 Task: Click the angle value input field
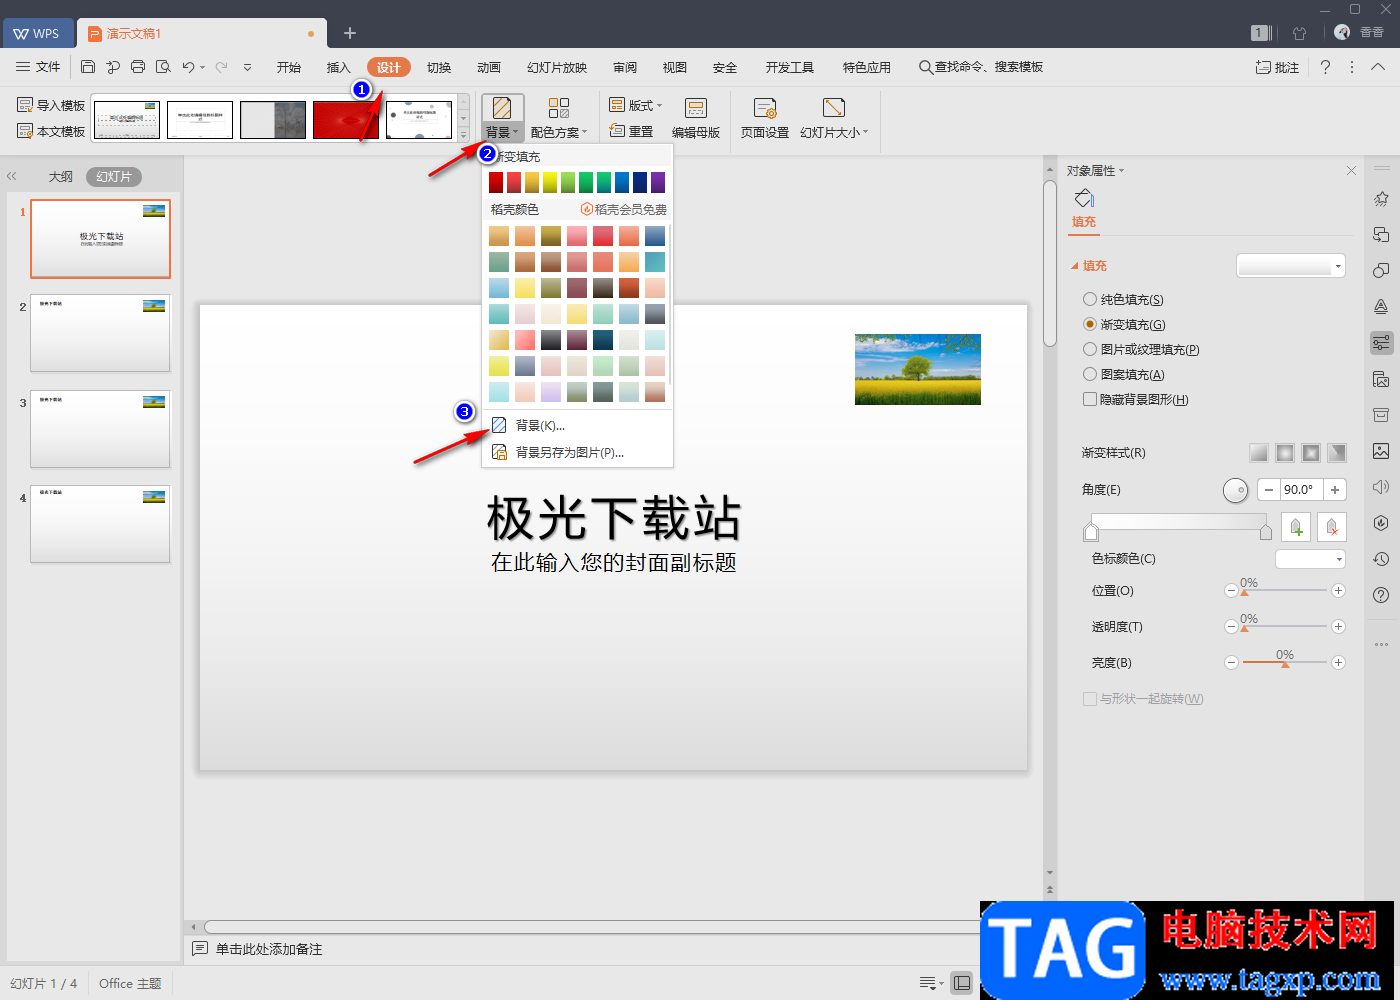coord(1302,490)
